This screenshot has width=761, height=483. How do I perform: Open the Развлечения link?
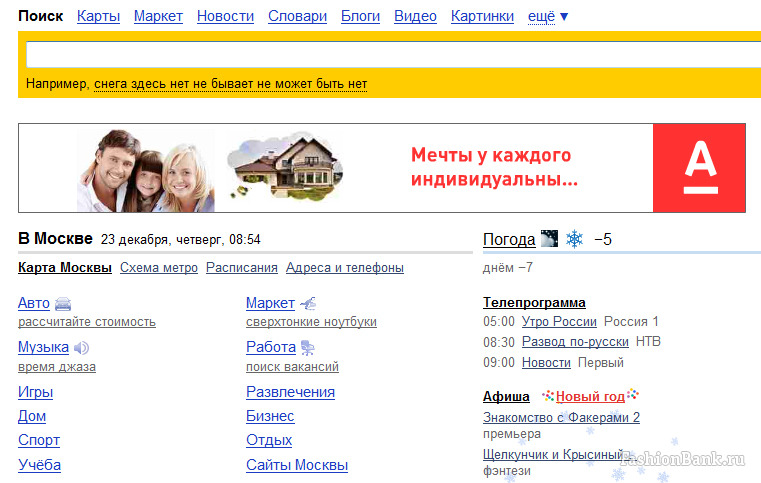[x=290, y=392]
